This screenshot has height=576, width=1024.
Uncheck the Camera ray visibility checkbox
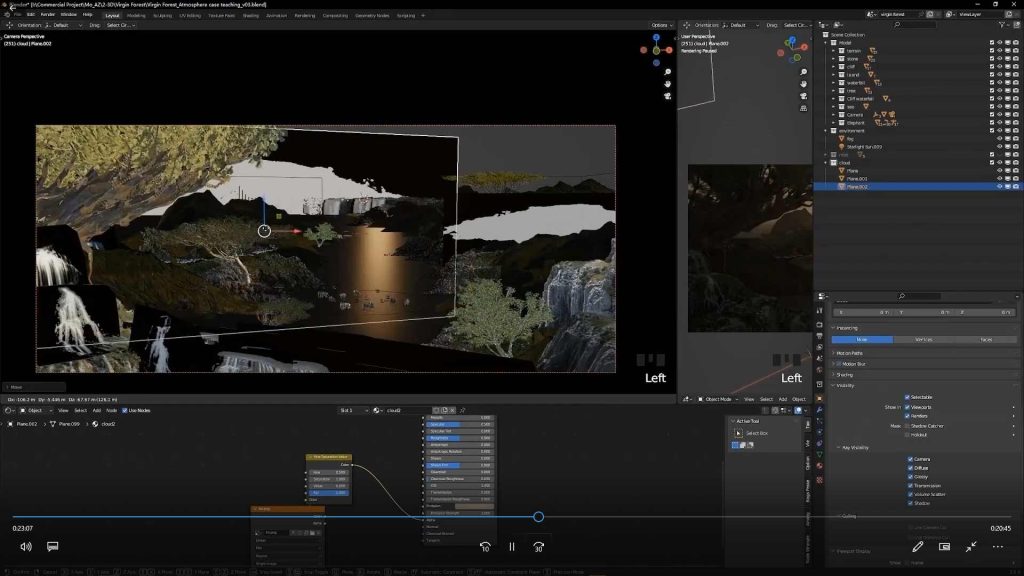point(909,459)
